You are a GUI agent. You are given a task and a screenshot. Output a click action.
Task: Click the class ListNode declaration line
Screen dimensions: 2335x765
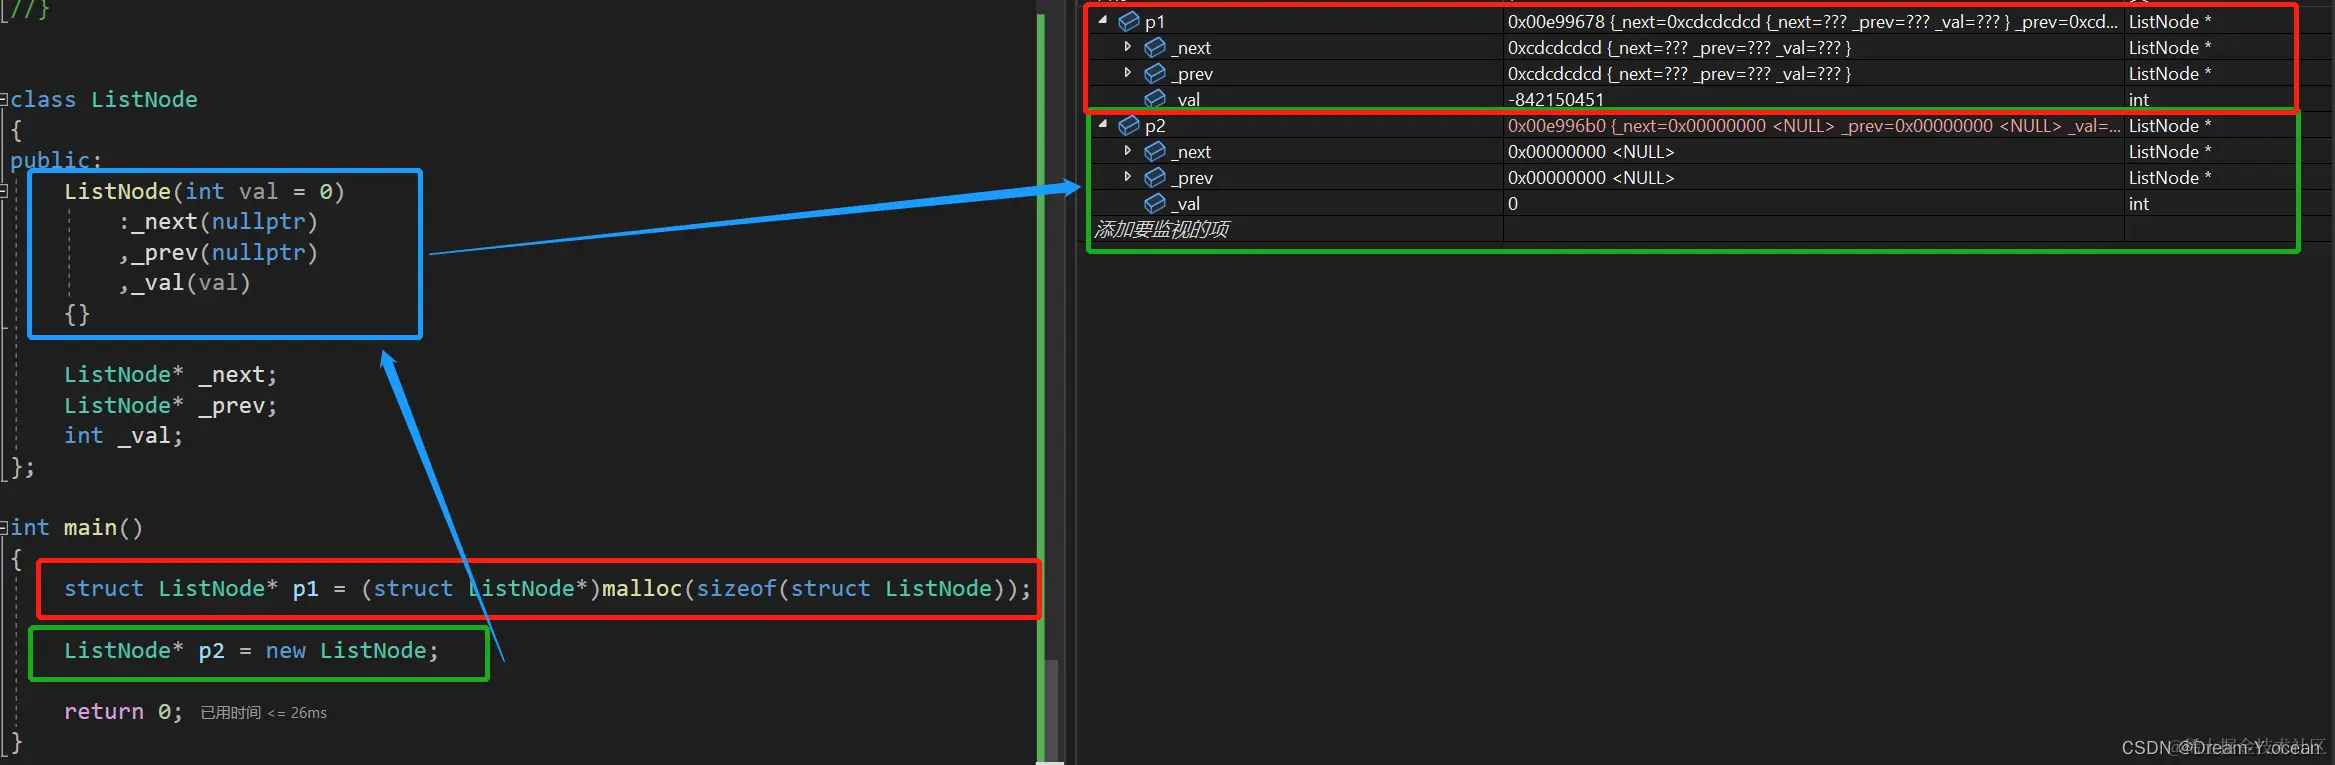click(x=104, y=99)
